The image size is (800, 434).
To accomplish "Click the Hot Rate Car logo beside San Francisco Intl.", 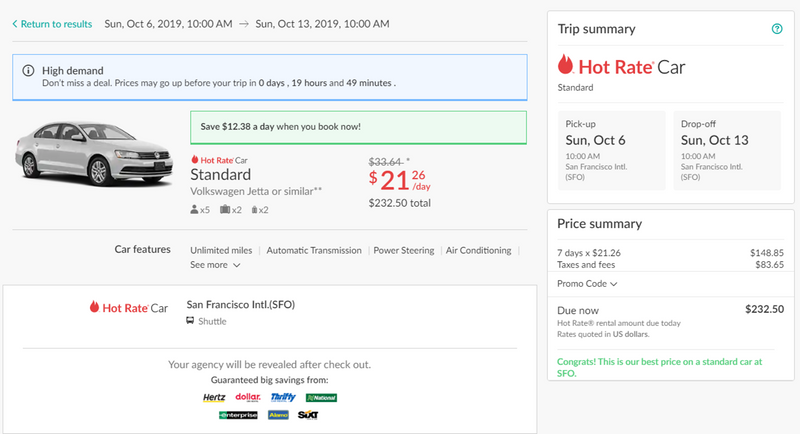I will point(129,308).
